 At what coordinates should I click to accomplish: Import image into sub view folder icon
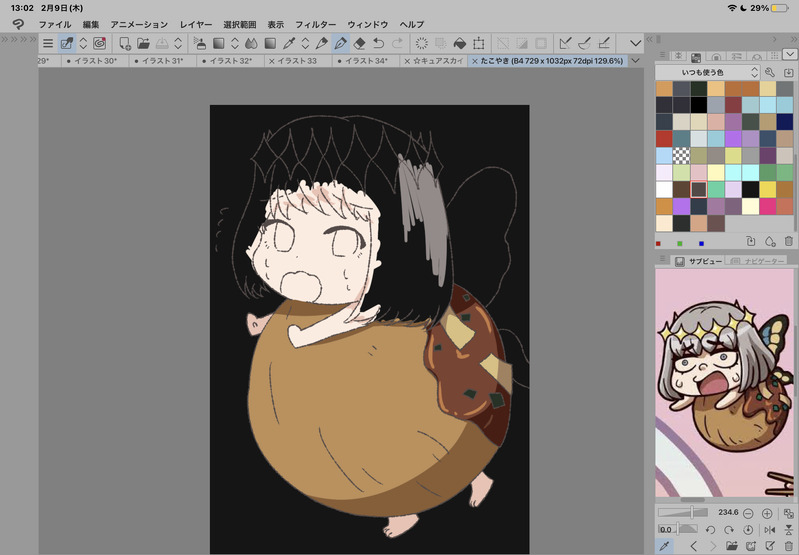point(732,546)
